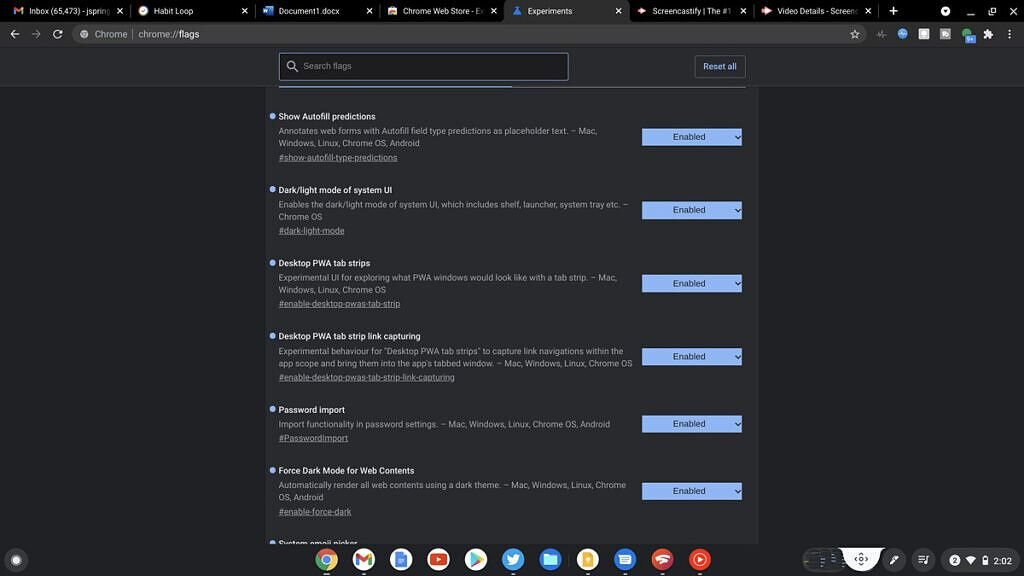Image resolution: width=1024 pixels, height=576 pixels.
Task: Launch YouTube from the shelf
Action: point(438,559)
